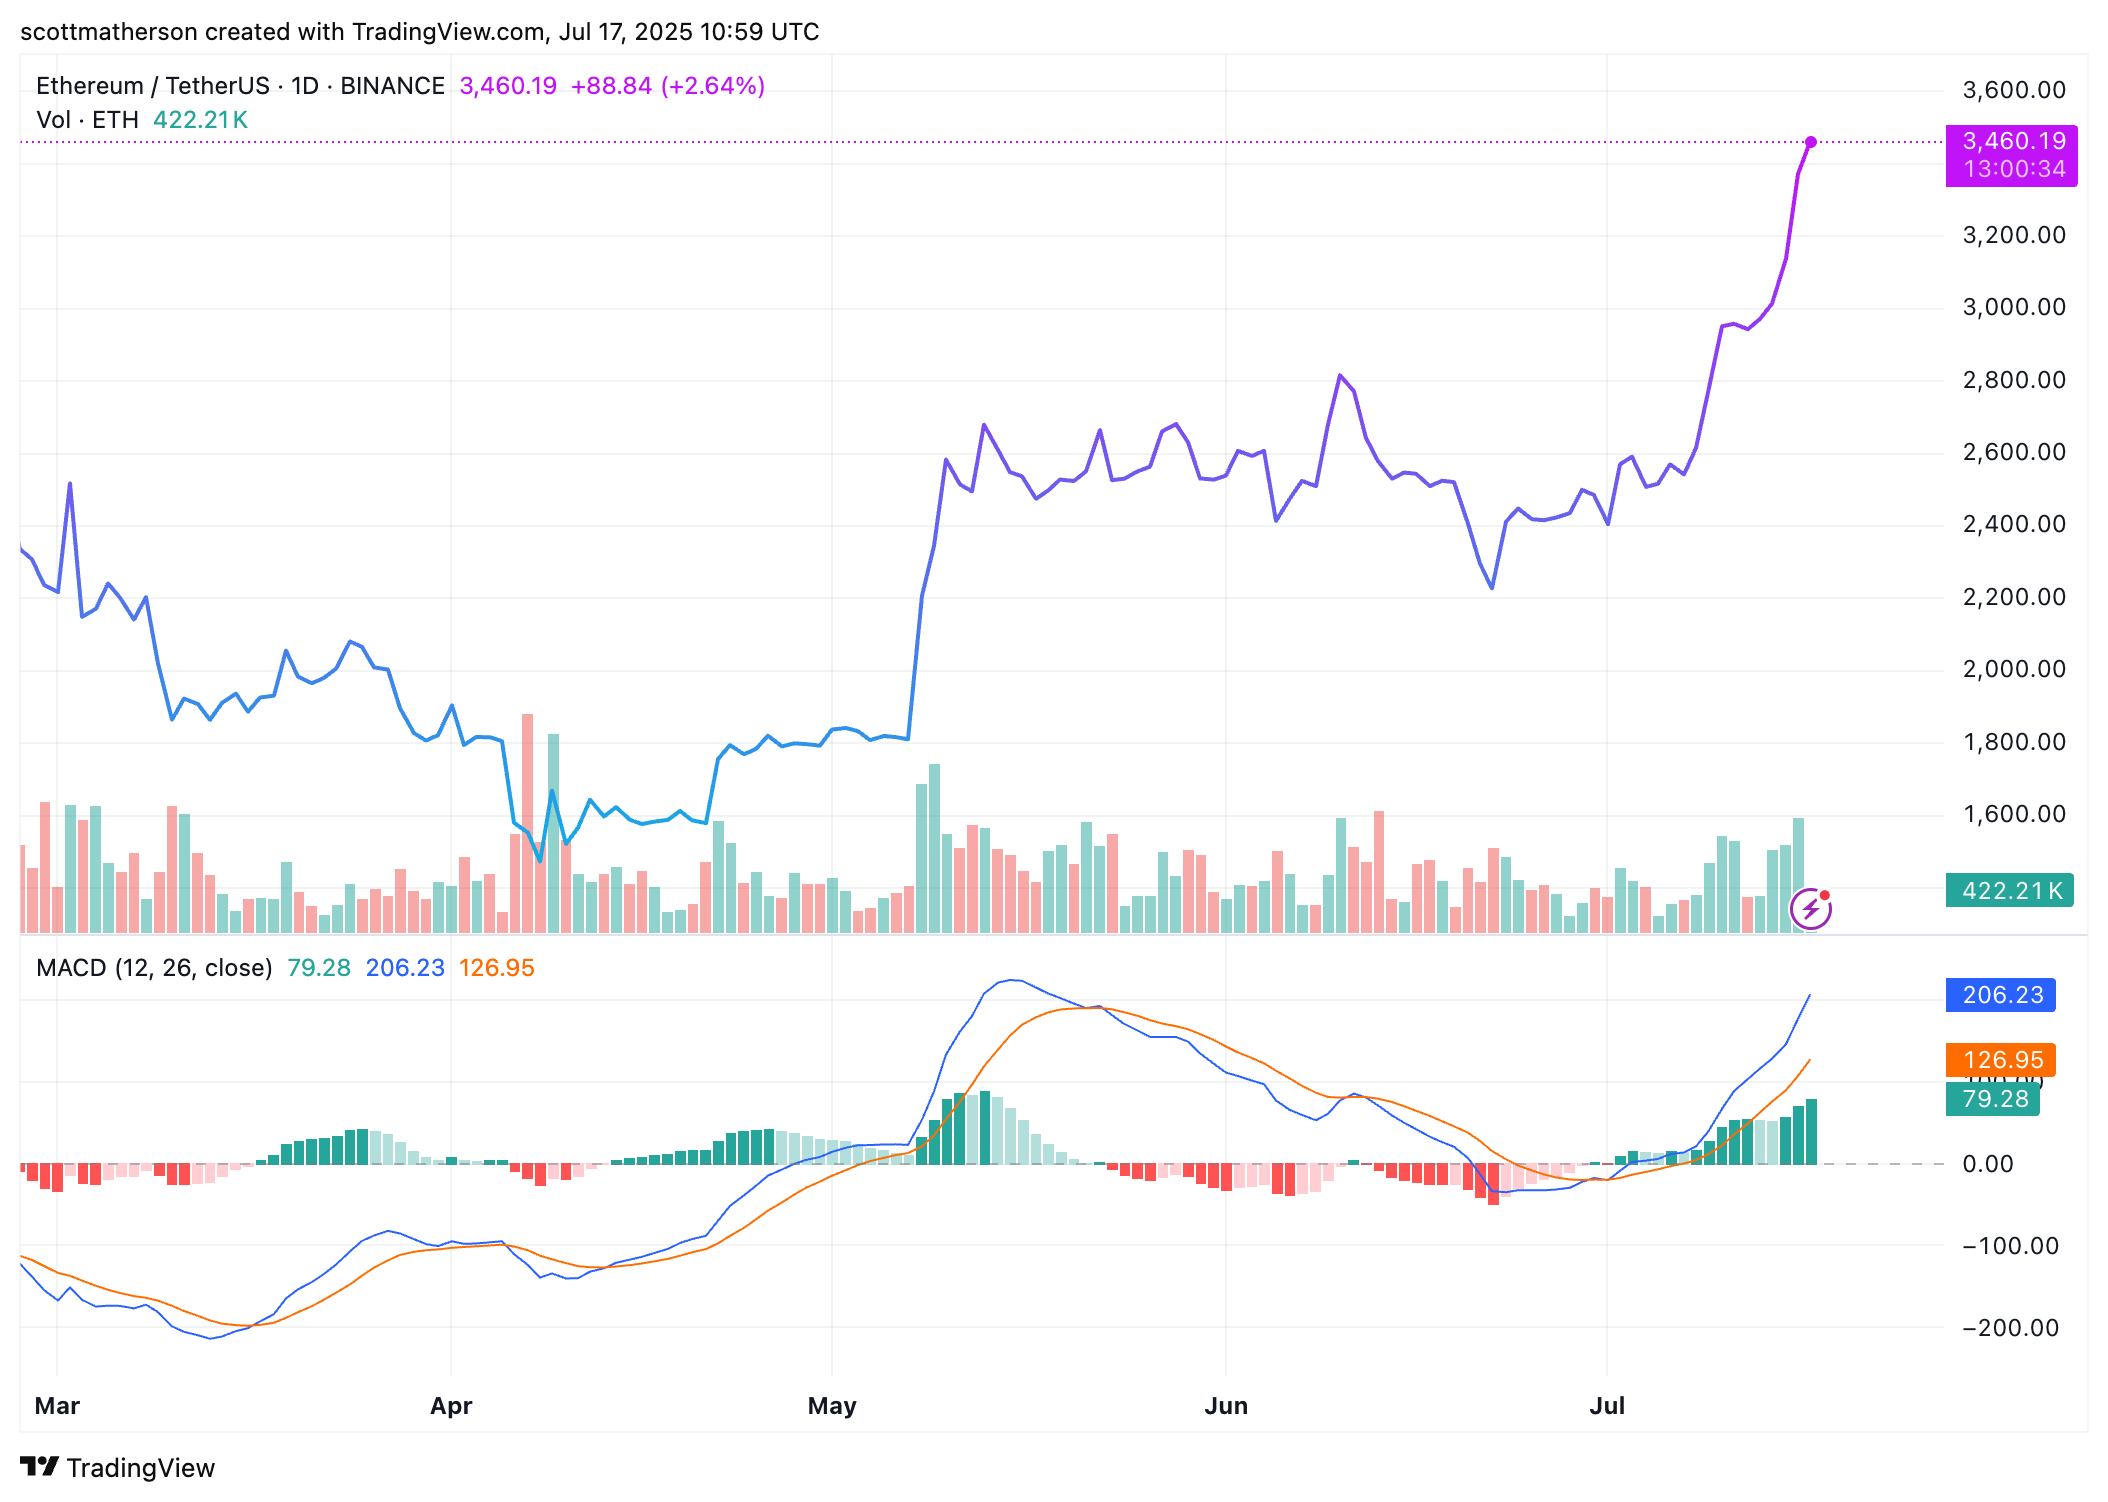Click the 3,000.00 price scale label
The image size is (2108, 1502).
click(x=2014, y=307)
